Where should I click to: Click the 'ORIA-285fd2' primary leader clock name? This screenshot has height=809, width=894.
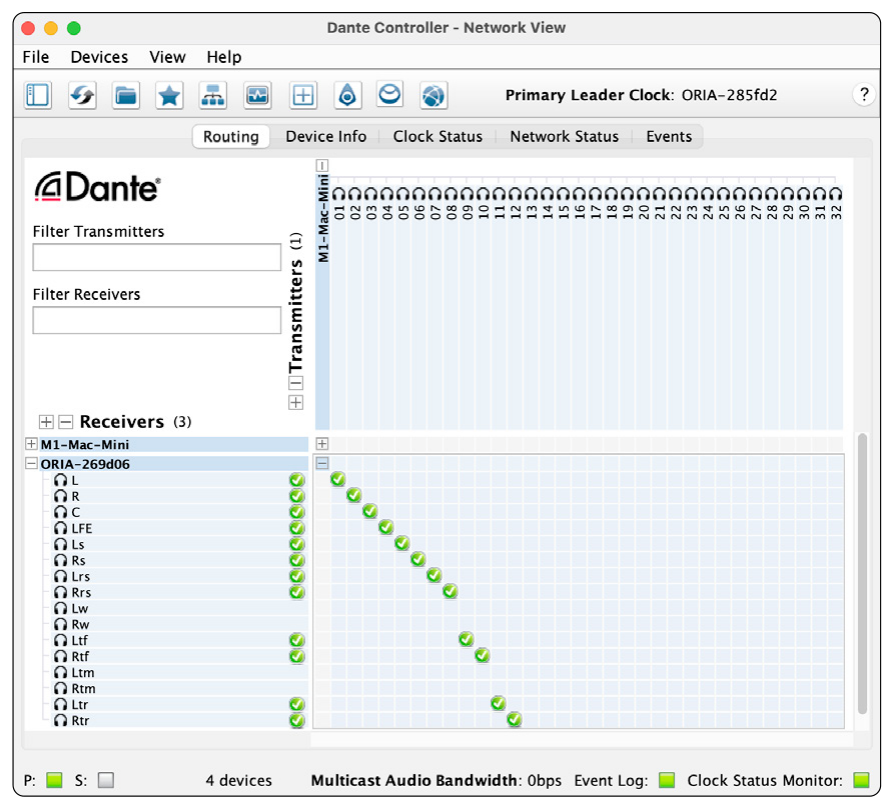coord(729,95)
